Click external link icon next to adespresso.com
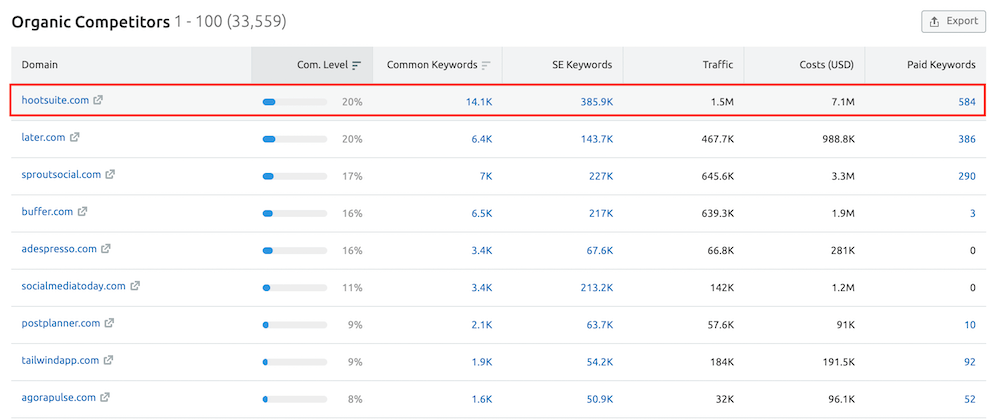 click(x=106, y=248)
